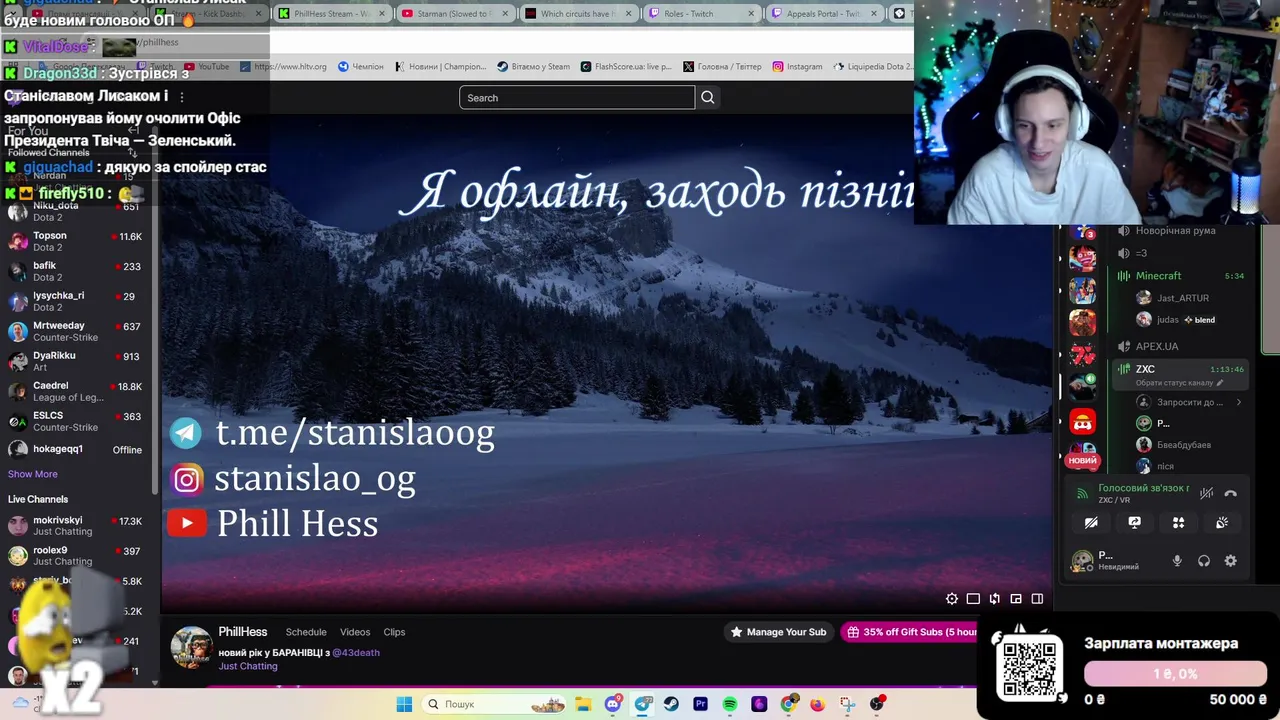1280x720 pixels.
Task: Open Discord from the taskbar
Action: point(613,704)
